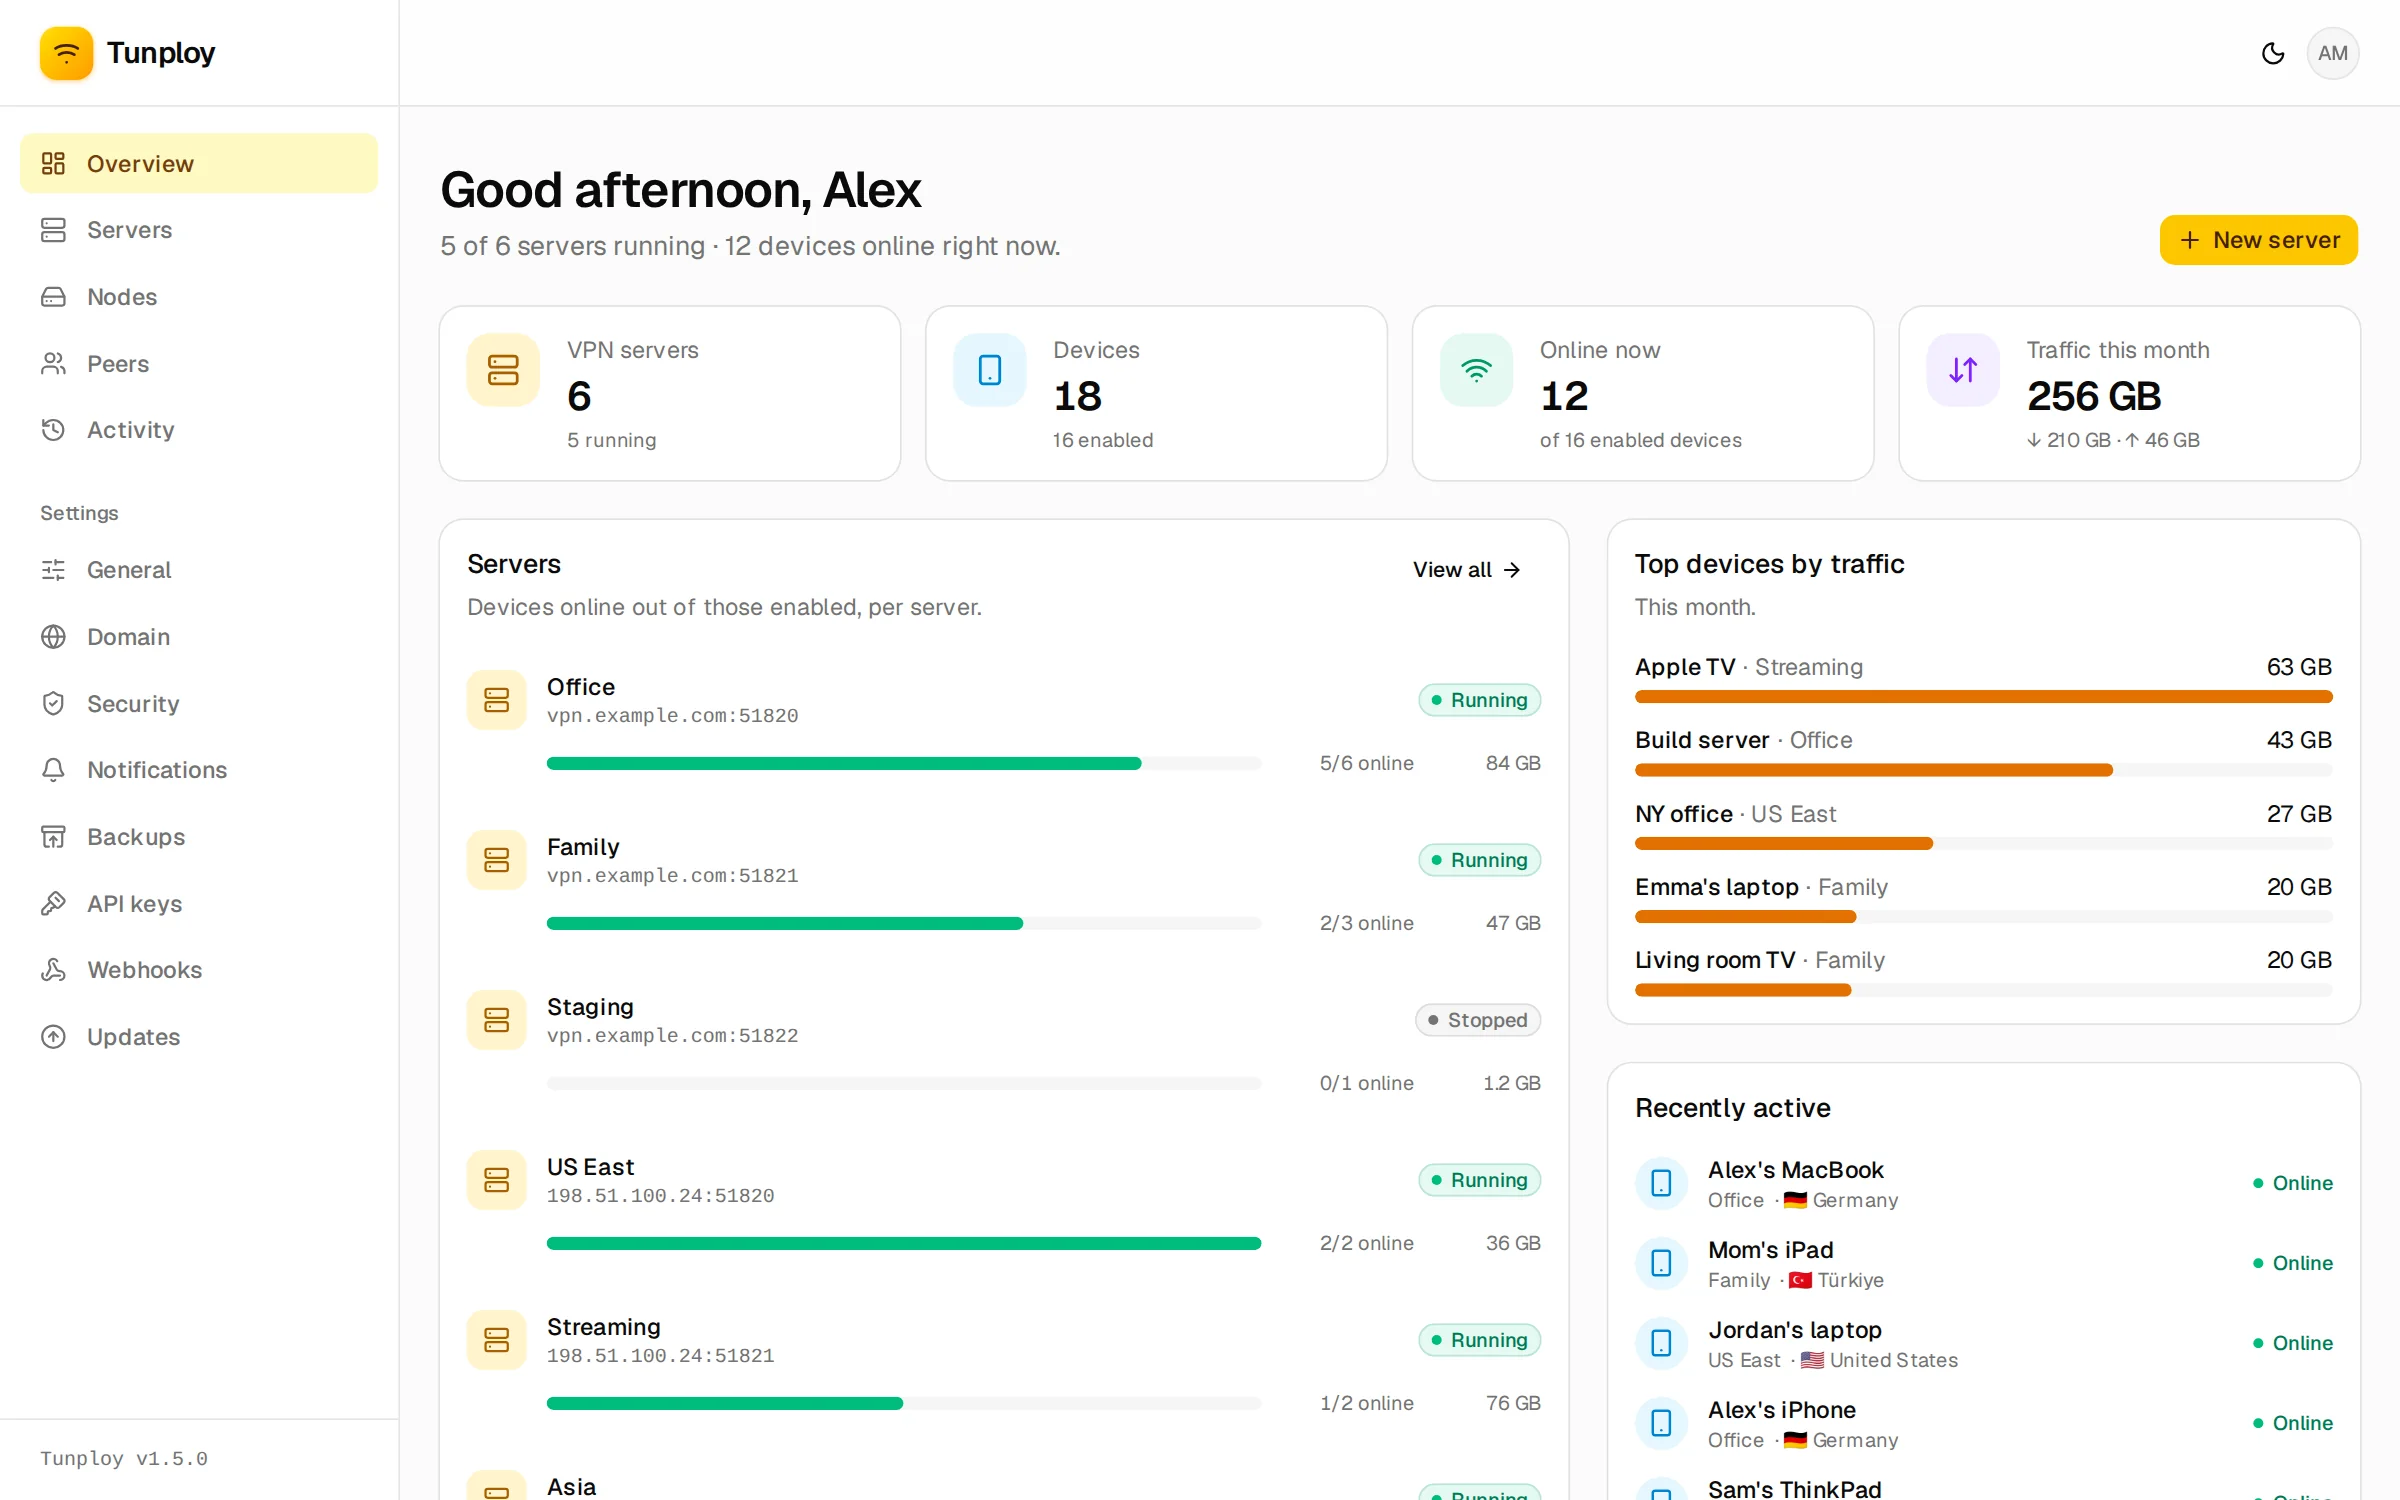The image size is (2400, 1500).
Task: Click the Overview grid icon in the sidebar
Action: [x=53, y=163]
